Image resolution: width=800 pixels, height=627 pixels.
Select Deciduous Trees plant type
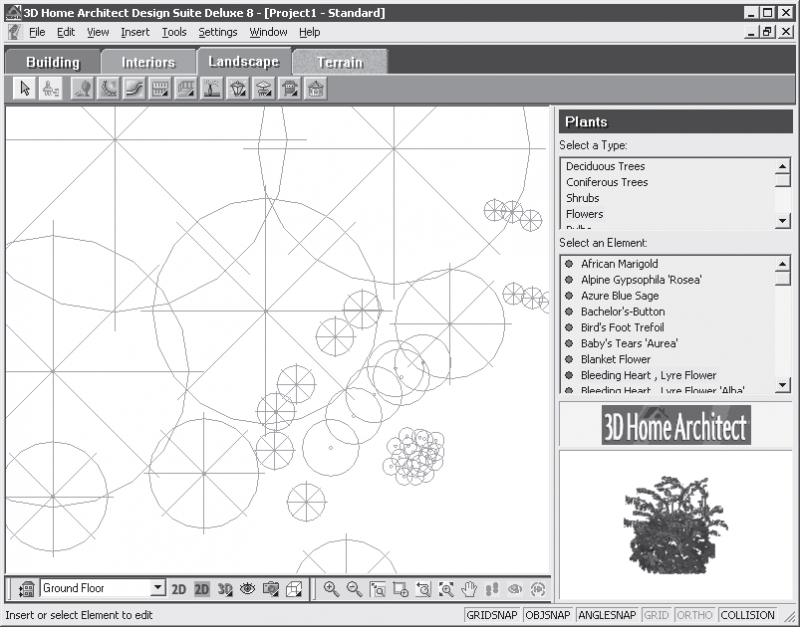[x=605, y=166]
